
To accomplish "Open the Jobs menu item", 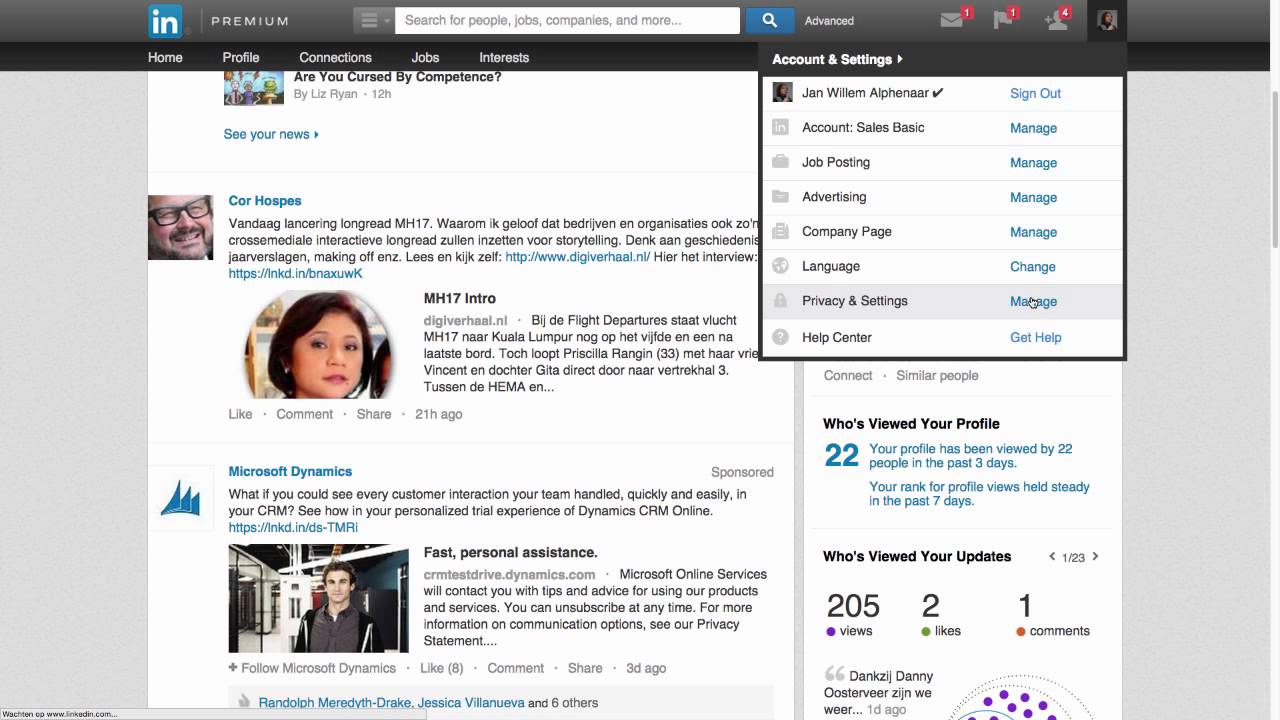I will pos(425,57).
